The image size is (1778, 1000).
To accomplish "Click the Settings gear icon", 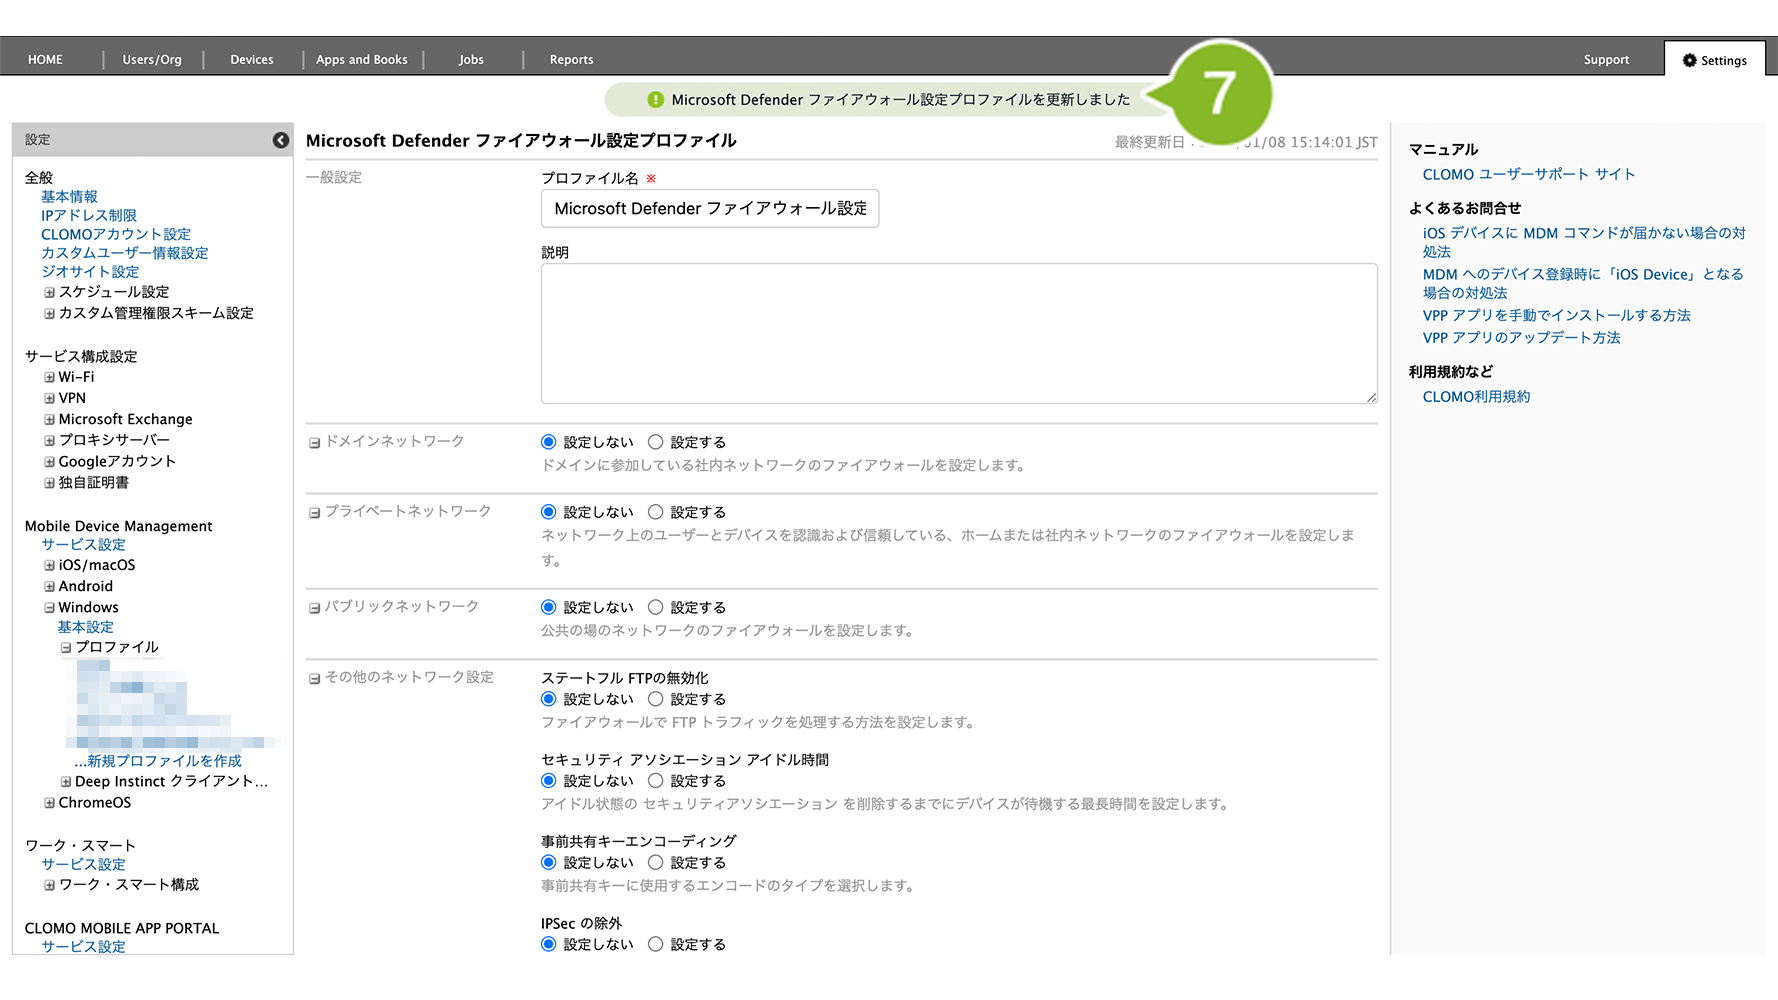I will tap(1689, 60).
